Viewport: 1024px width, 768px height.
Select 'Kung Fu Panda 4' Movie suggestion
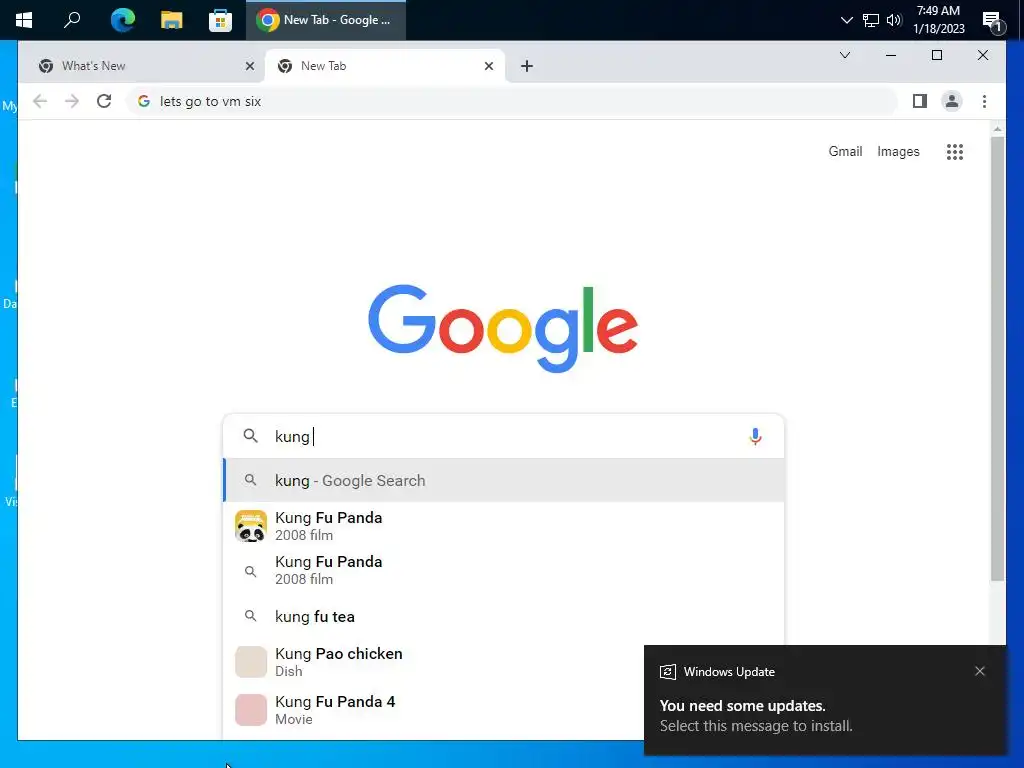tap(434, 710)
